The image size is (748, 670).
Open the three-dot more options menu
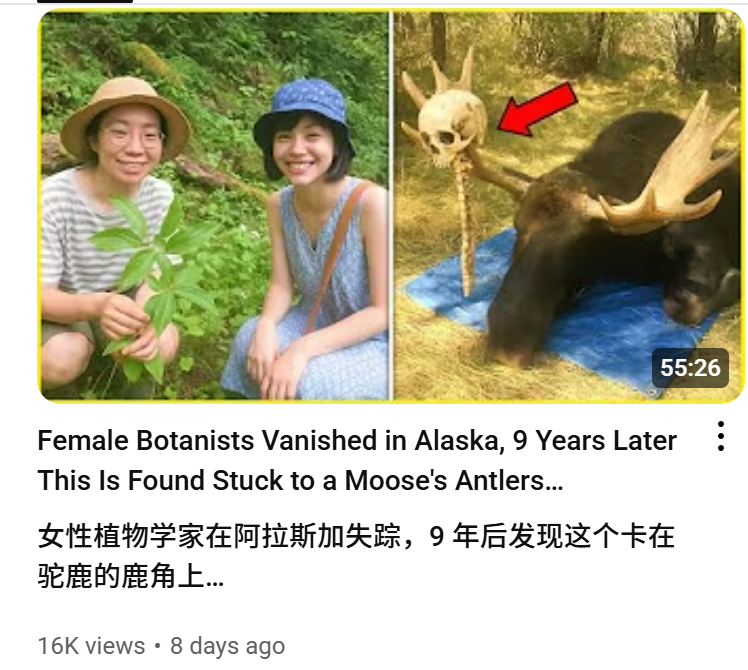point(721,436)
